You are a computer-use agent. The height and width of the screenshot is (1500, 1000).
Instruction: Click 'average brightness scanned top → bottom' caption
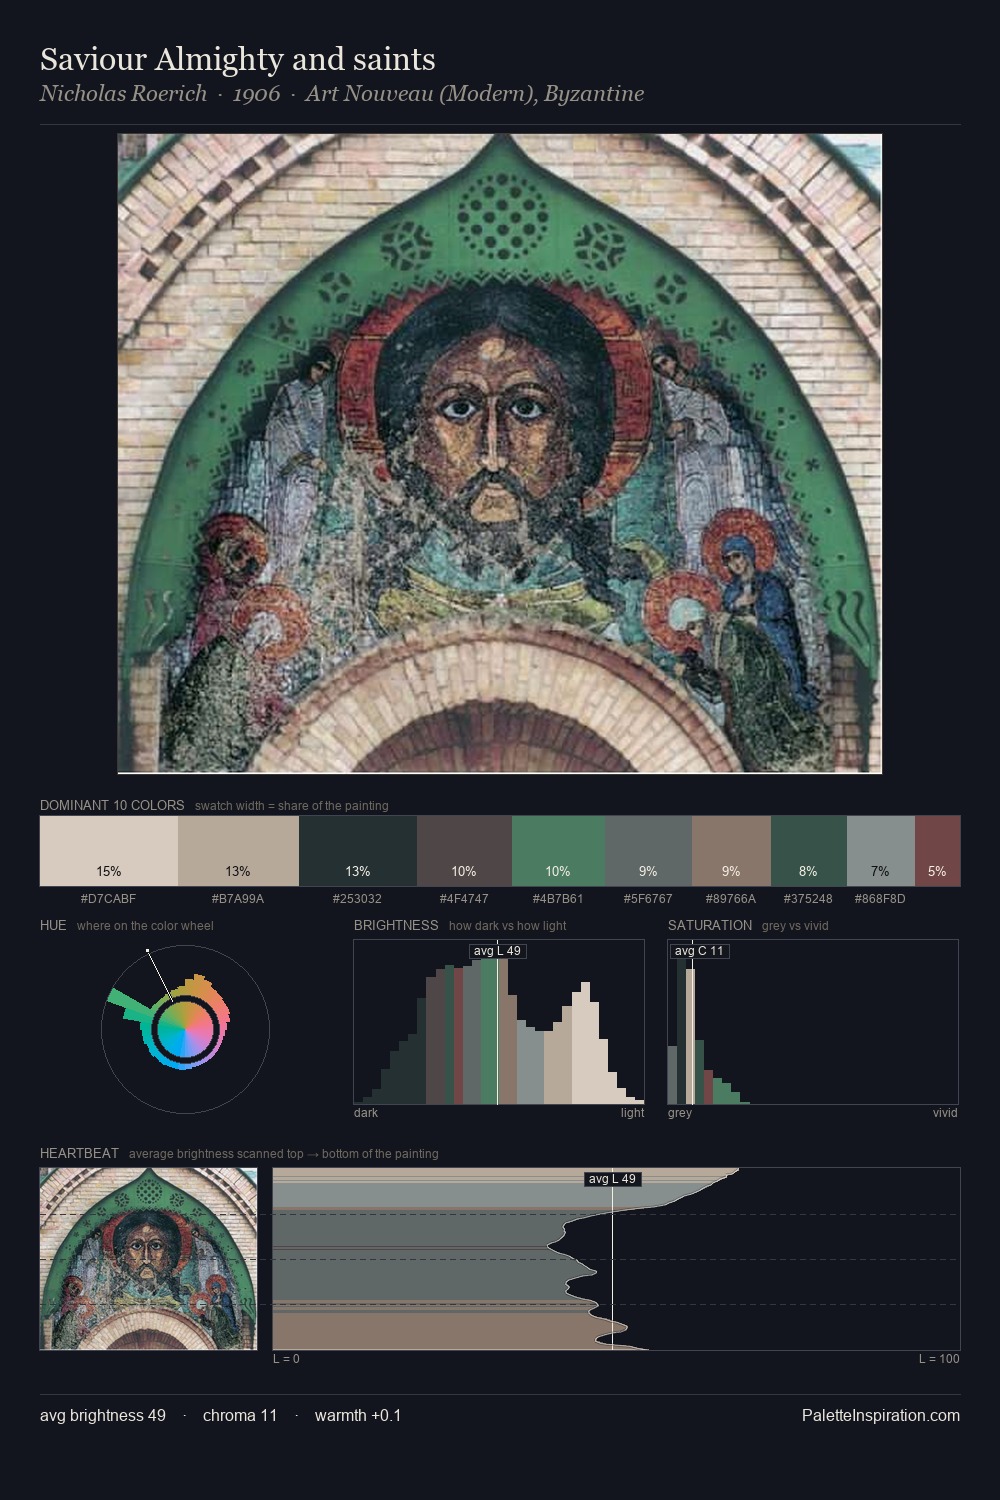tap(284, 1154)
